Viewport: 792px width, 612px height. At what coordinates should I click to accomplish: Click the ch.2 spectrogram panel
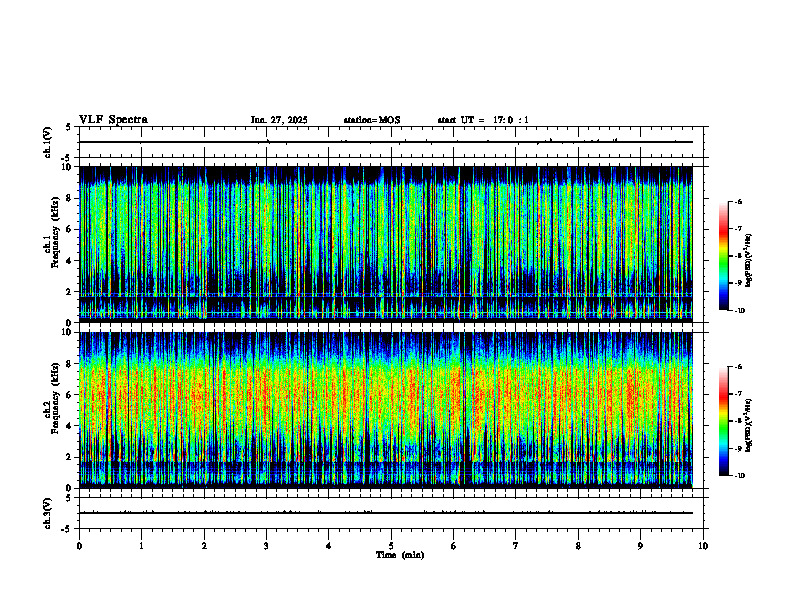point(386,410)
